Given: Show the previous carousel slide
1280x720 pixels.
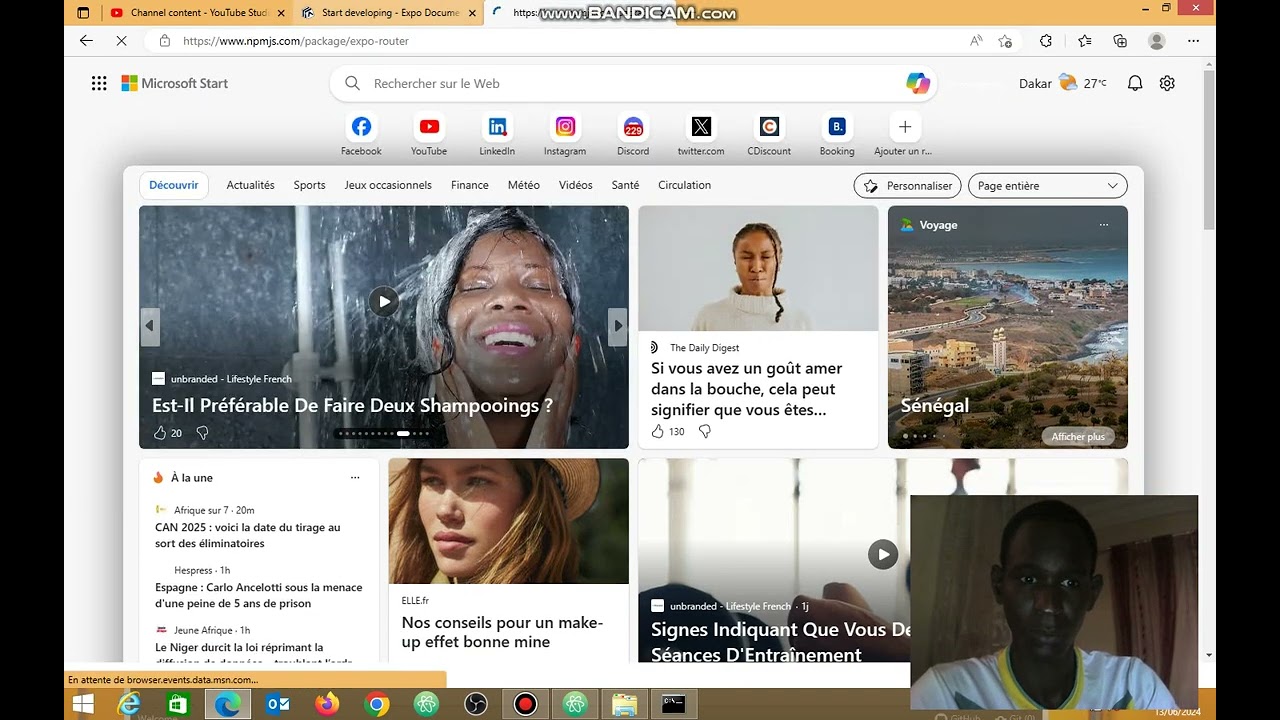Looking at the screenshot, I should coord(150,325).
